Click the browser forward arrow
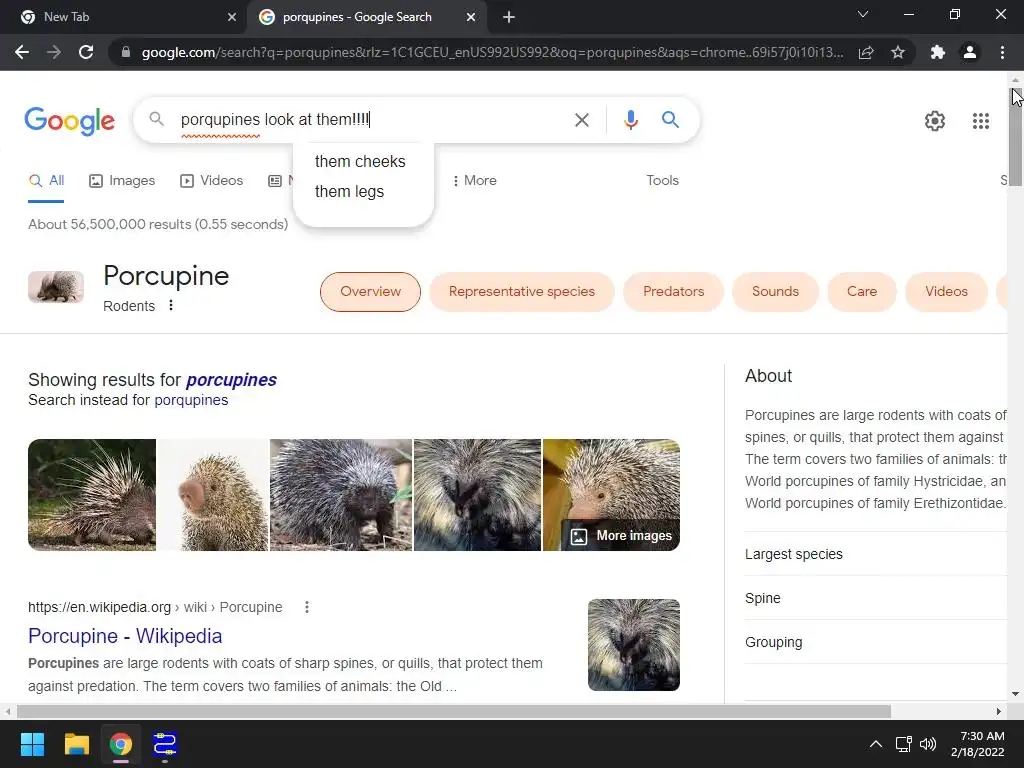Viewport: 1024px width, 768px height. 54,52
